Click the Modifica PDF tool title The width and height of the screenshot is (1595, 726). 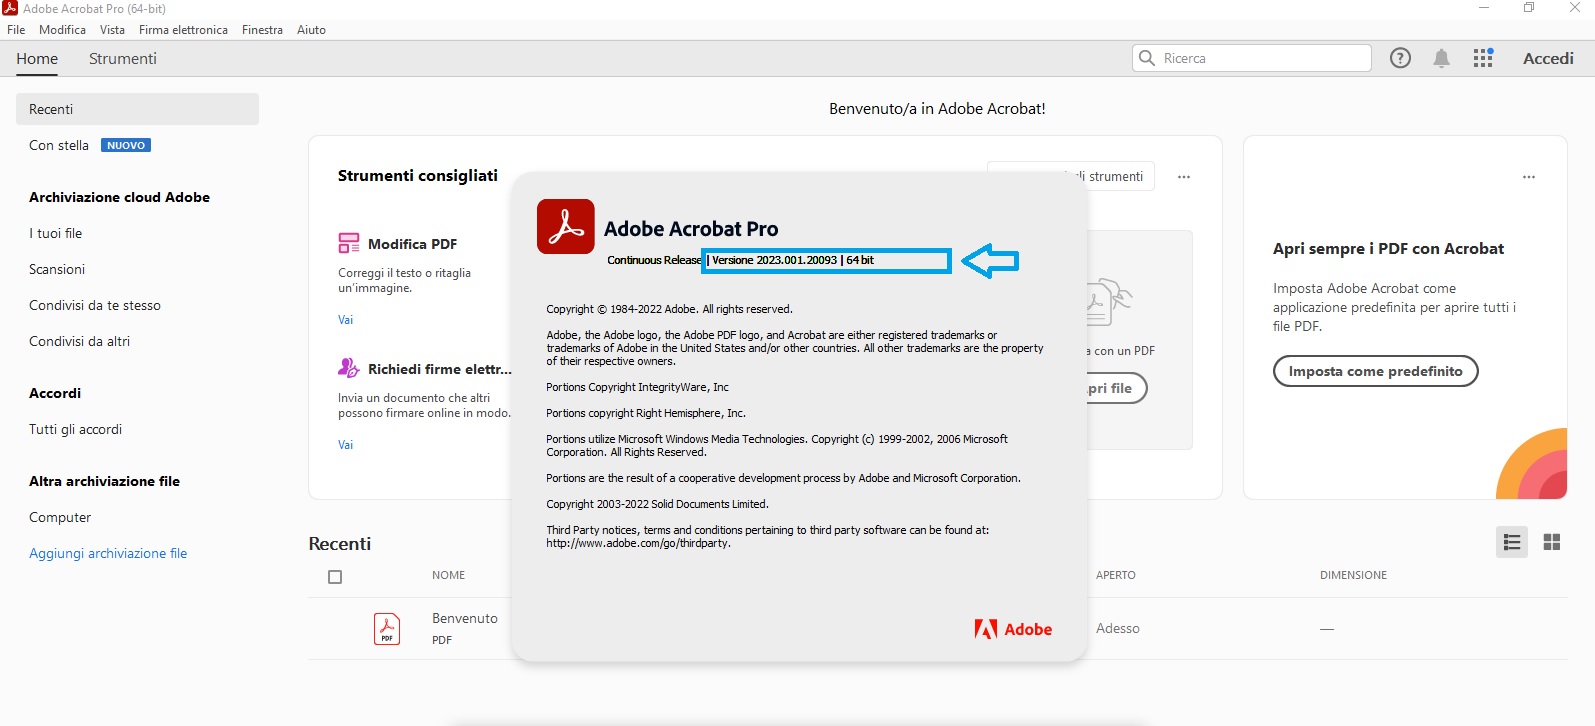(x=412, y=244)
